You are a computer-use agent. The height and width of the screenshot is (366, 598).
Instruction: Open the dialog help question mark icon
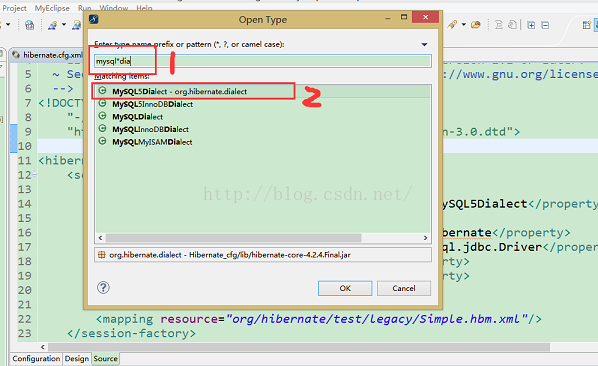[x=103, y=287]
